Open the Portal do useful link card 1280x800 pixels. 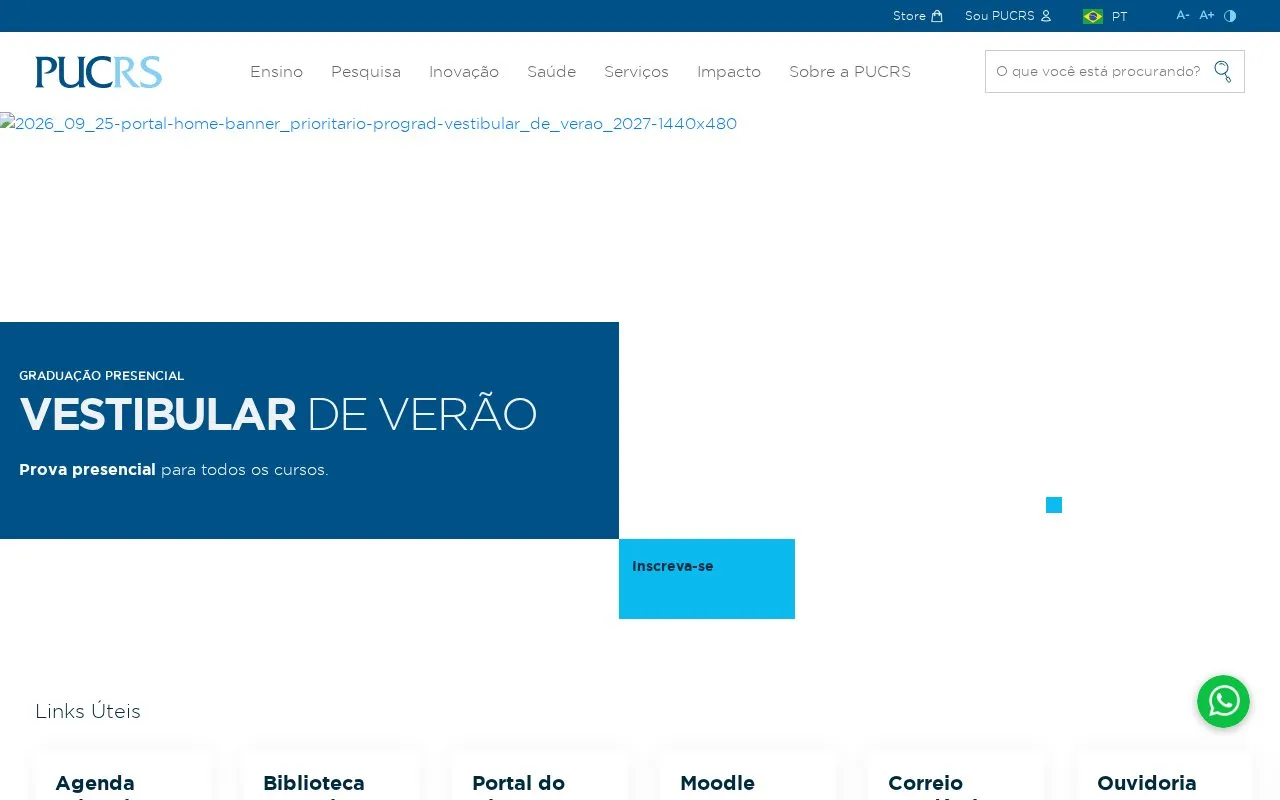(540, 776)
